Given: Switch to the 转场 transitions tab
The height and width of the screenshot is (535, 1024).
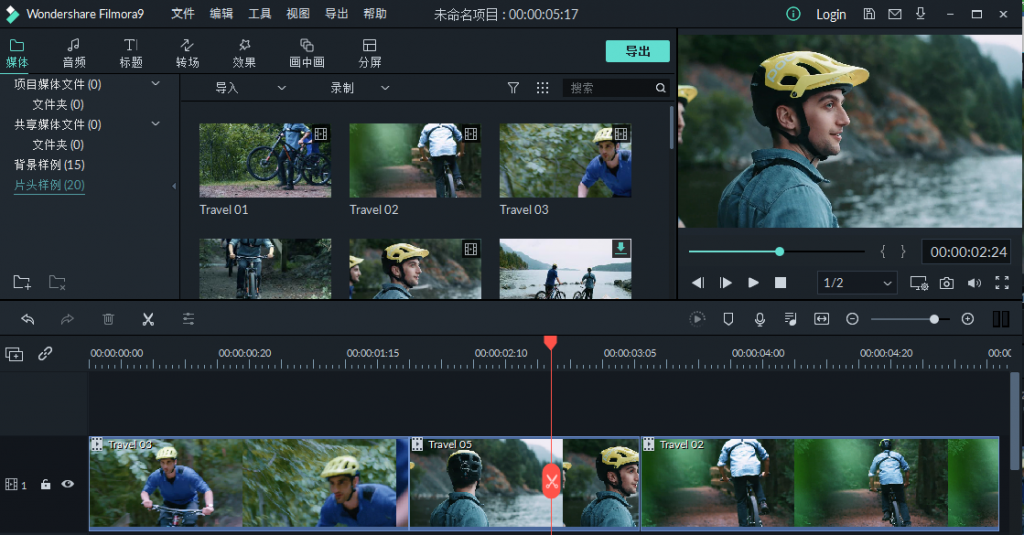Looking at the screenshot, I should click(x=187, y=54).
